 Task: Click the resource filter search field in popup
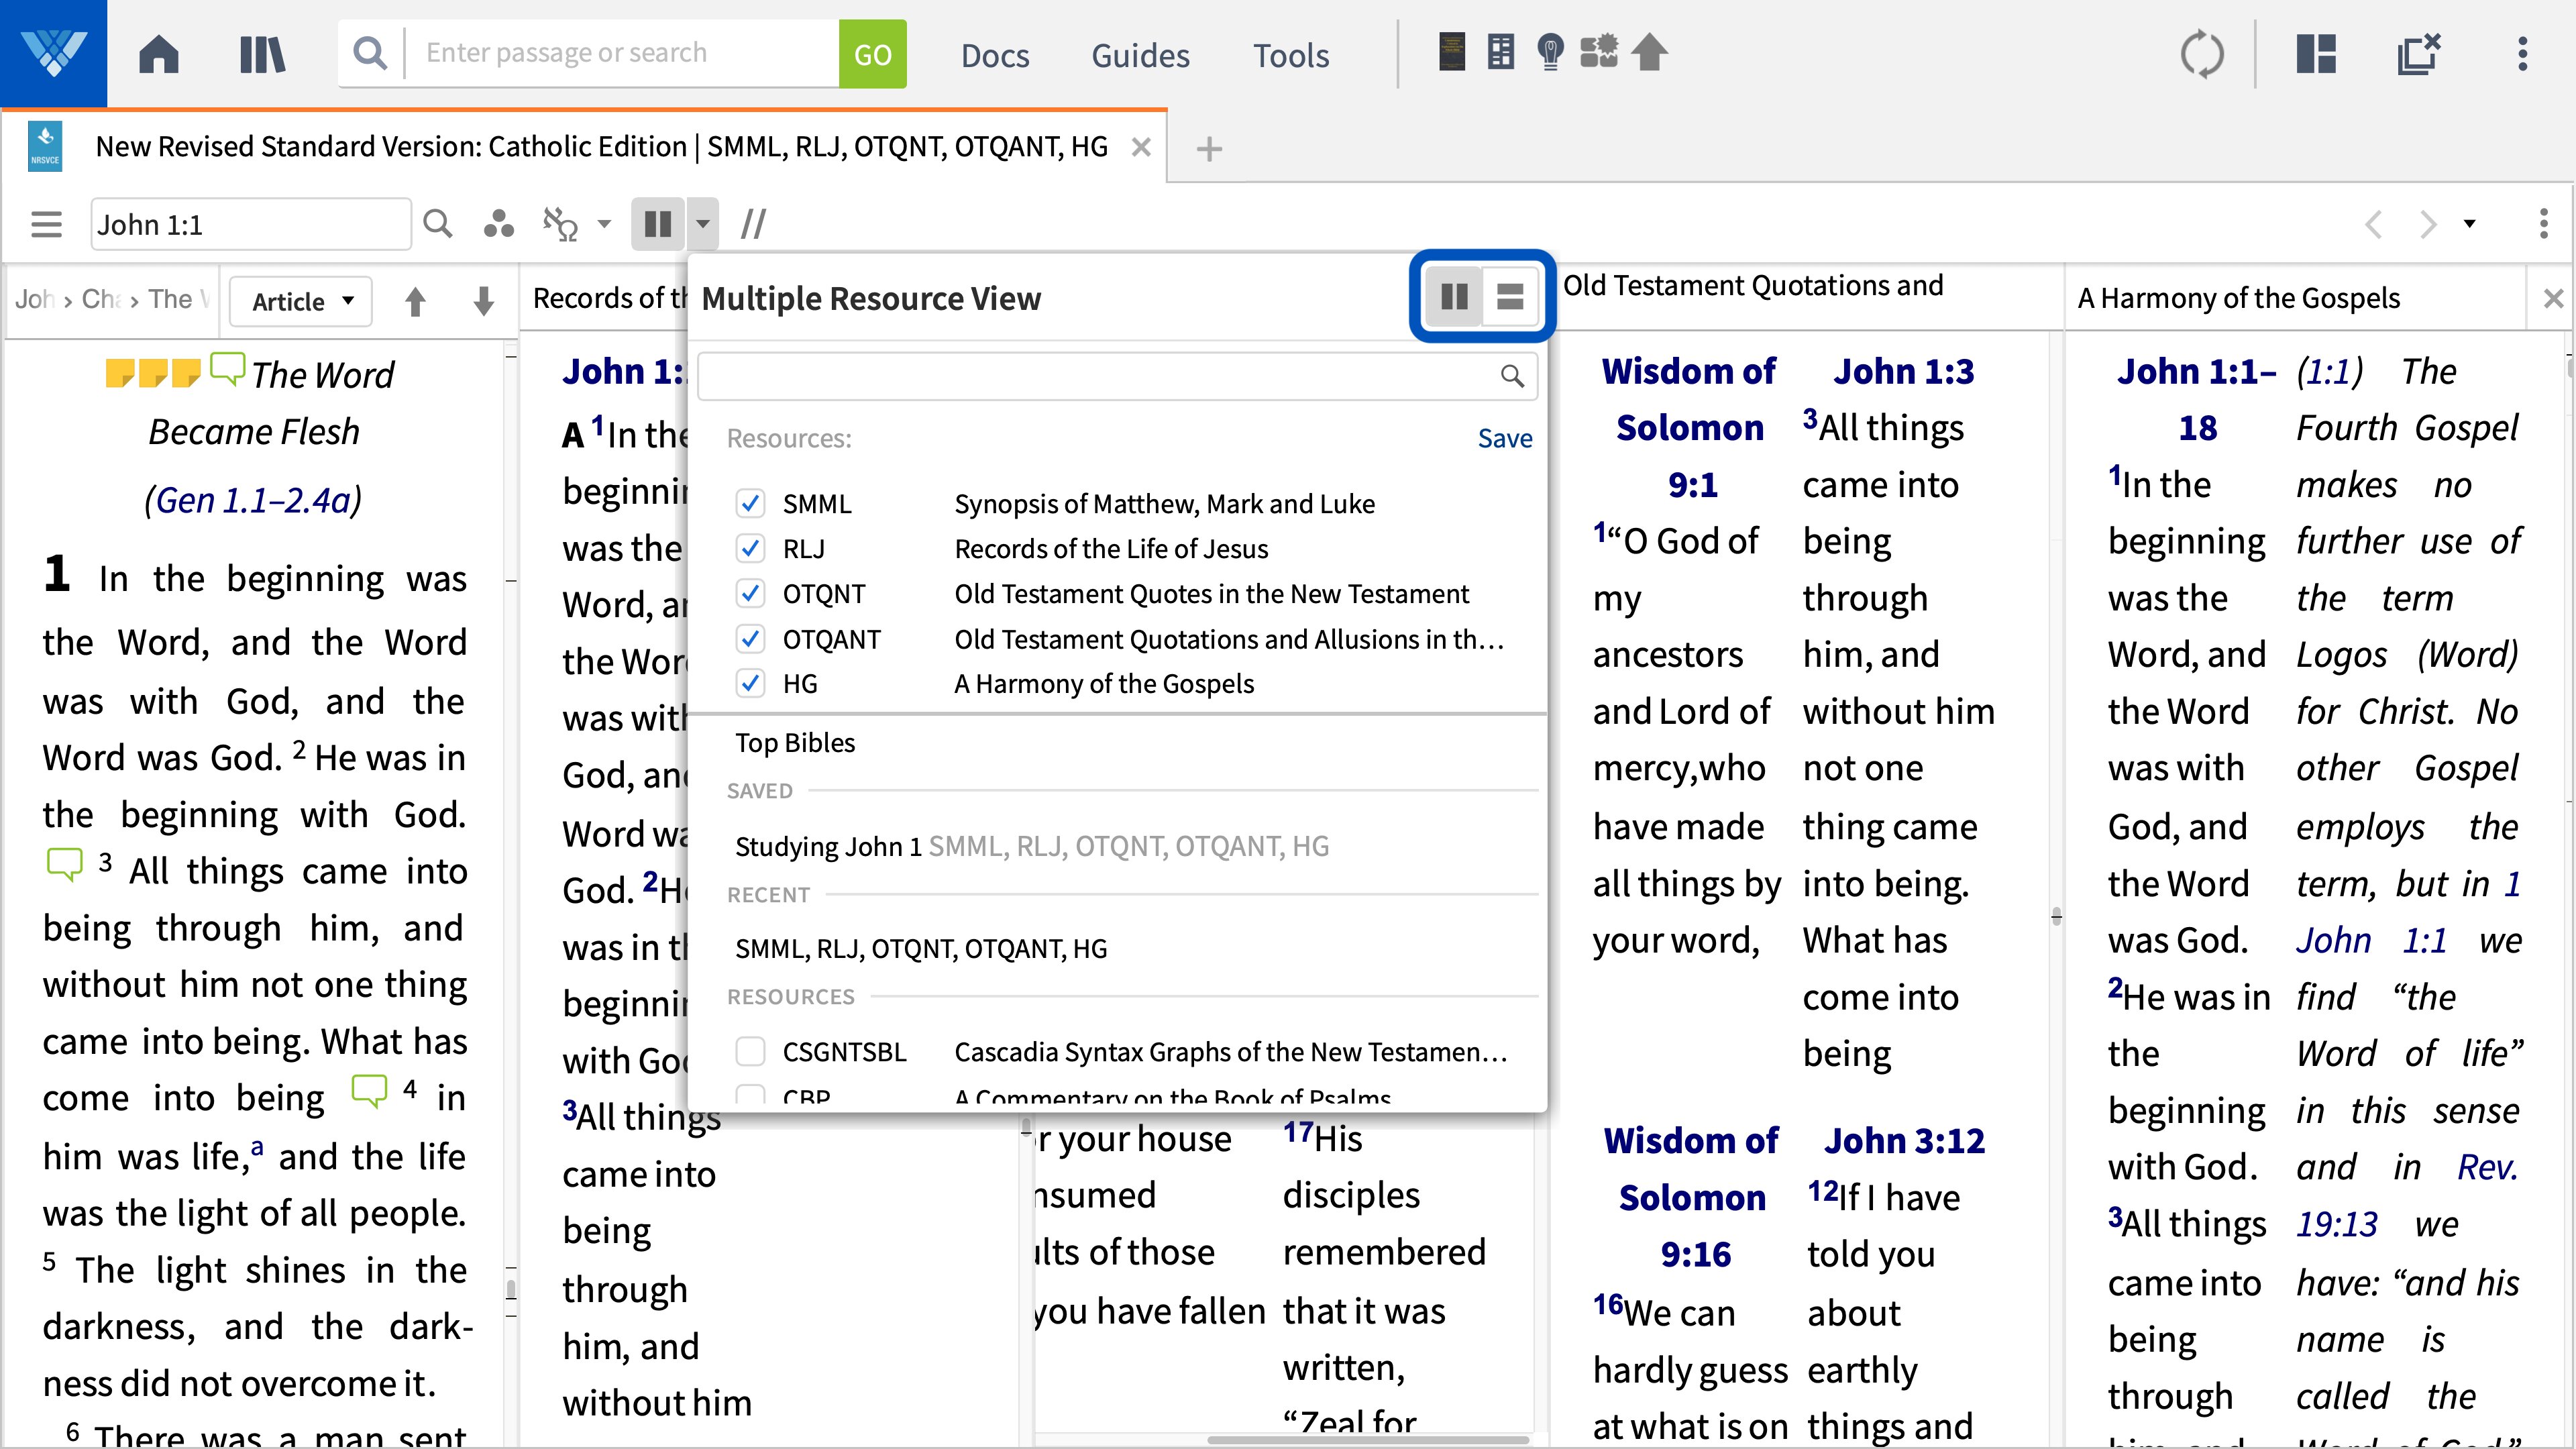click(x=1116, y=376)
